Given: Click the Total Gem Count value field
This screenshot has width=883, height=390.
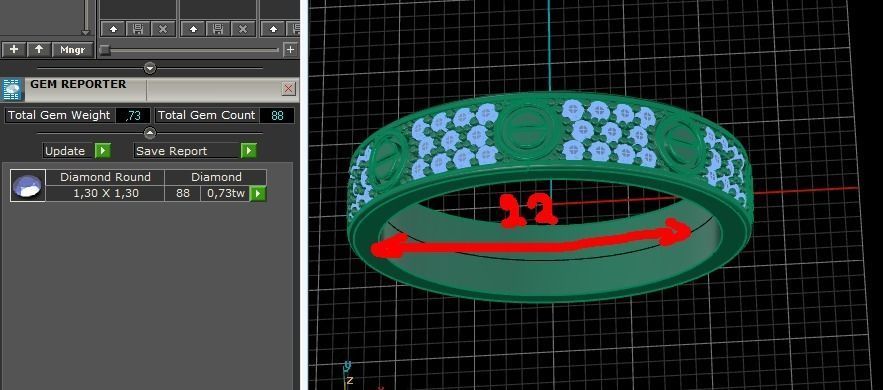Looking at the screenshot, I should (x=277, y=115).
